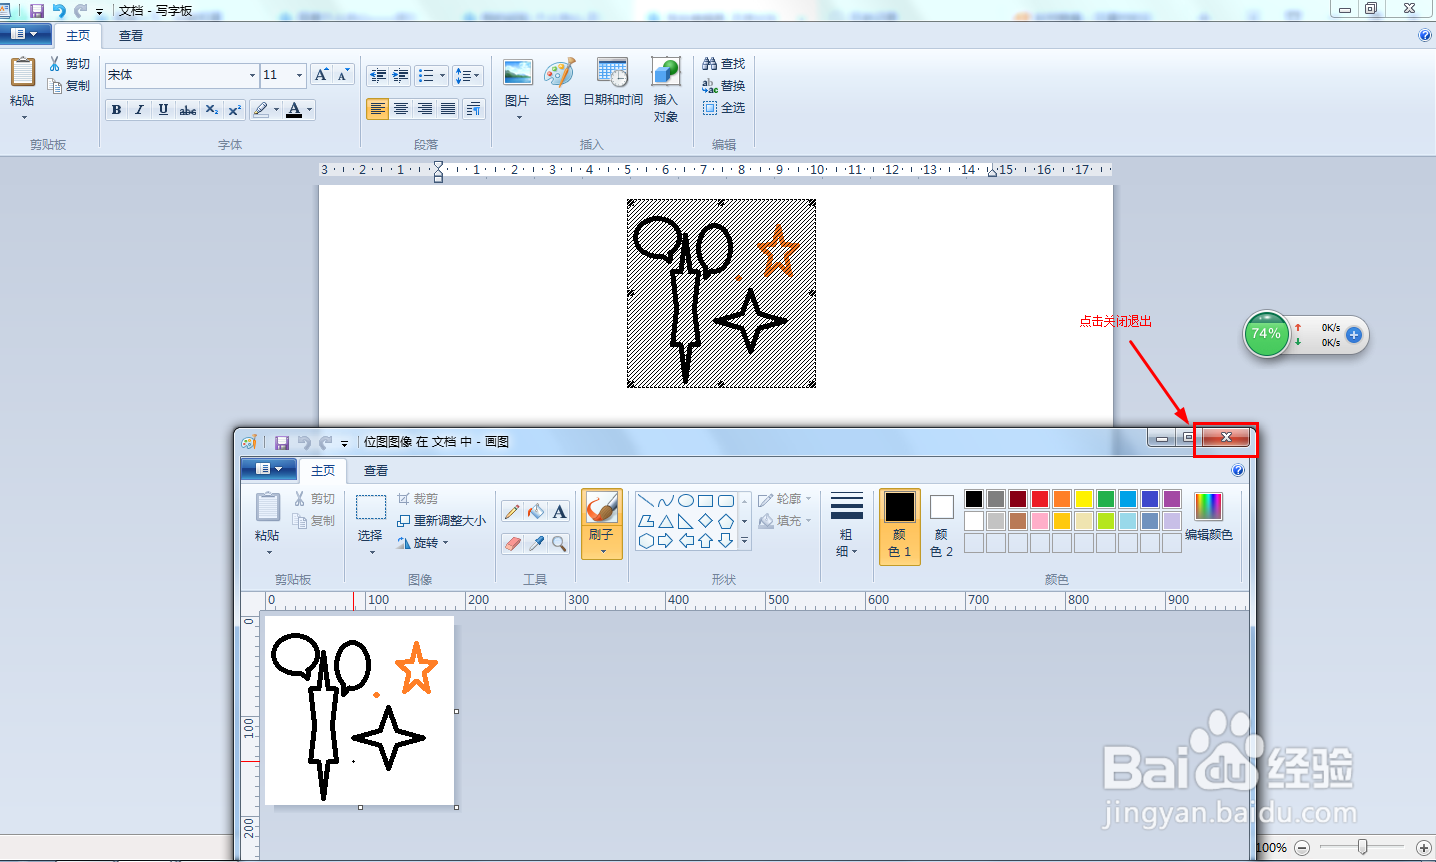Click the blue plus on the network speed widget

1354,335
